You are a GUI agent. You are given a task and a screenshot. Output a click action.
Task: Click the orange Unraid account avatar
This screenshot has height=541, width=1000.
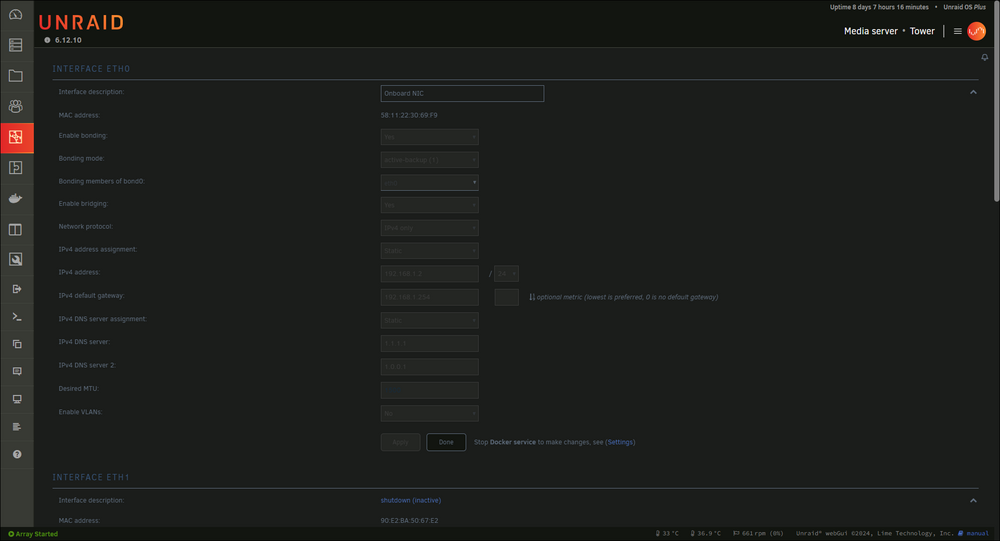point(976,31)
